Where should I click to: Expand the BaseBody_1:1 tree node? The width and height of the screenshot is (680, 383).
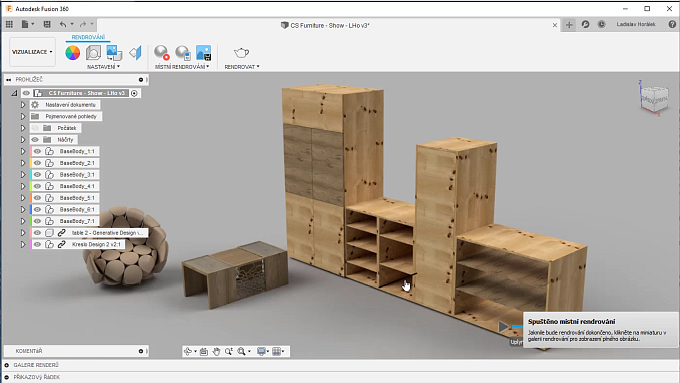[23, 151]
